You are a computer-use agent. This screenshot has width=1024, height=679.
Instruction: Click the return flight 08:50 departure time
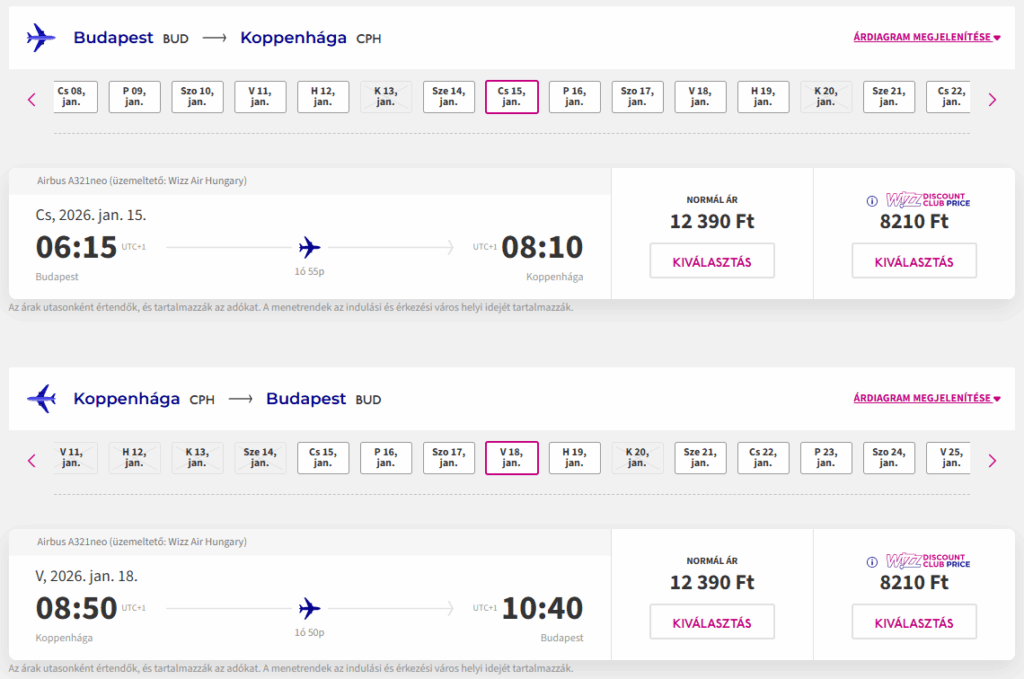pyautogui.click(x=77, y=608)
